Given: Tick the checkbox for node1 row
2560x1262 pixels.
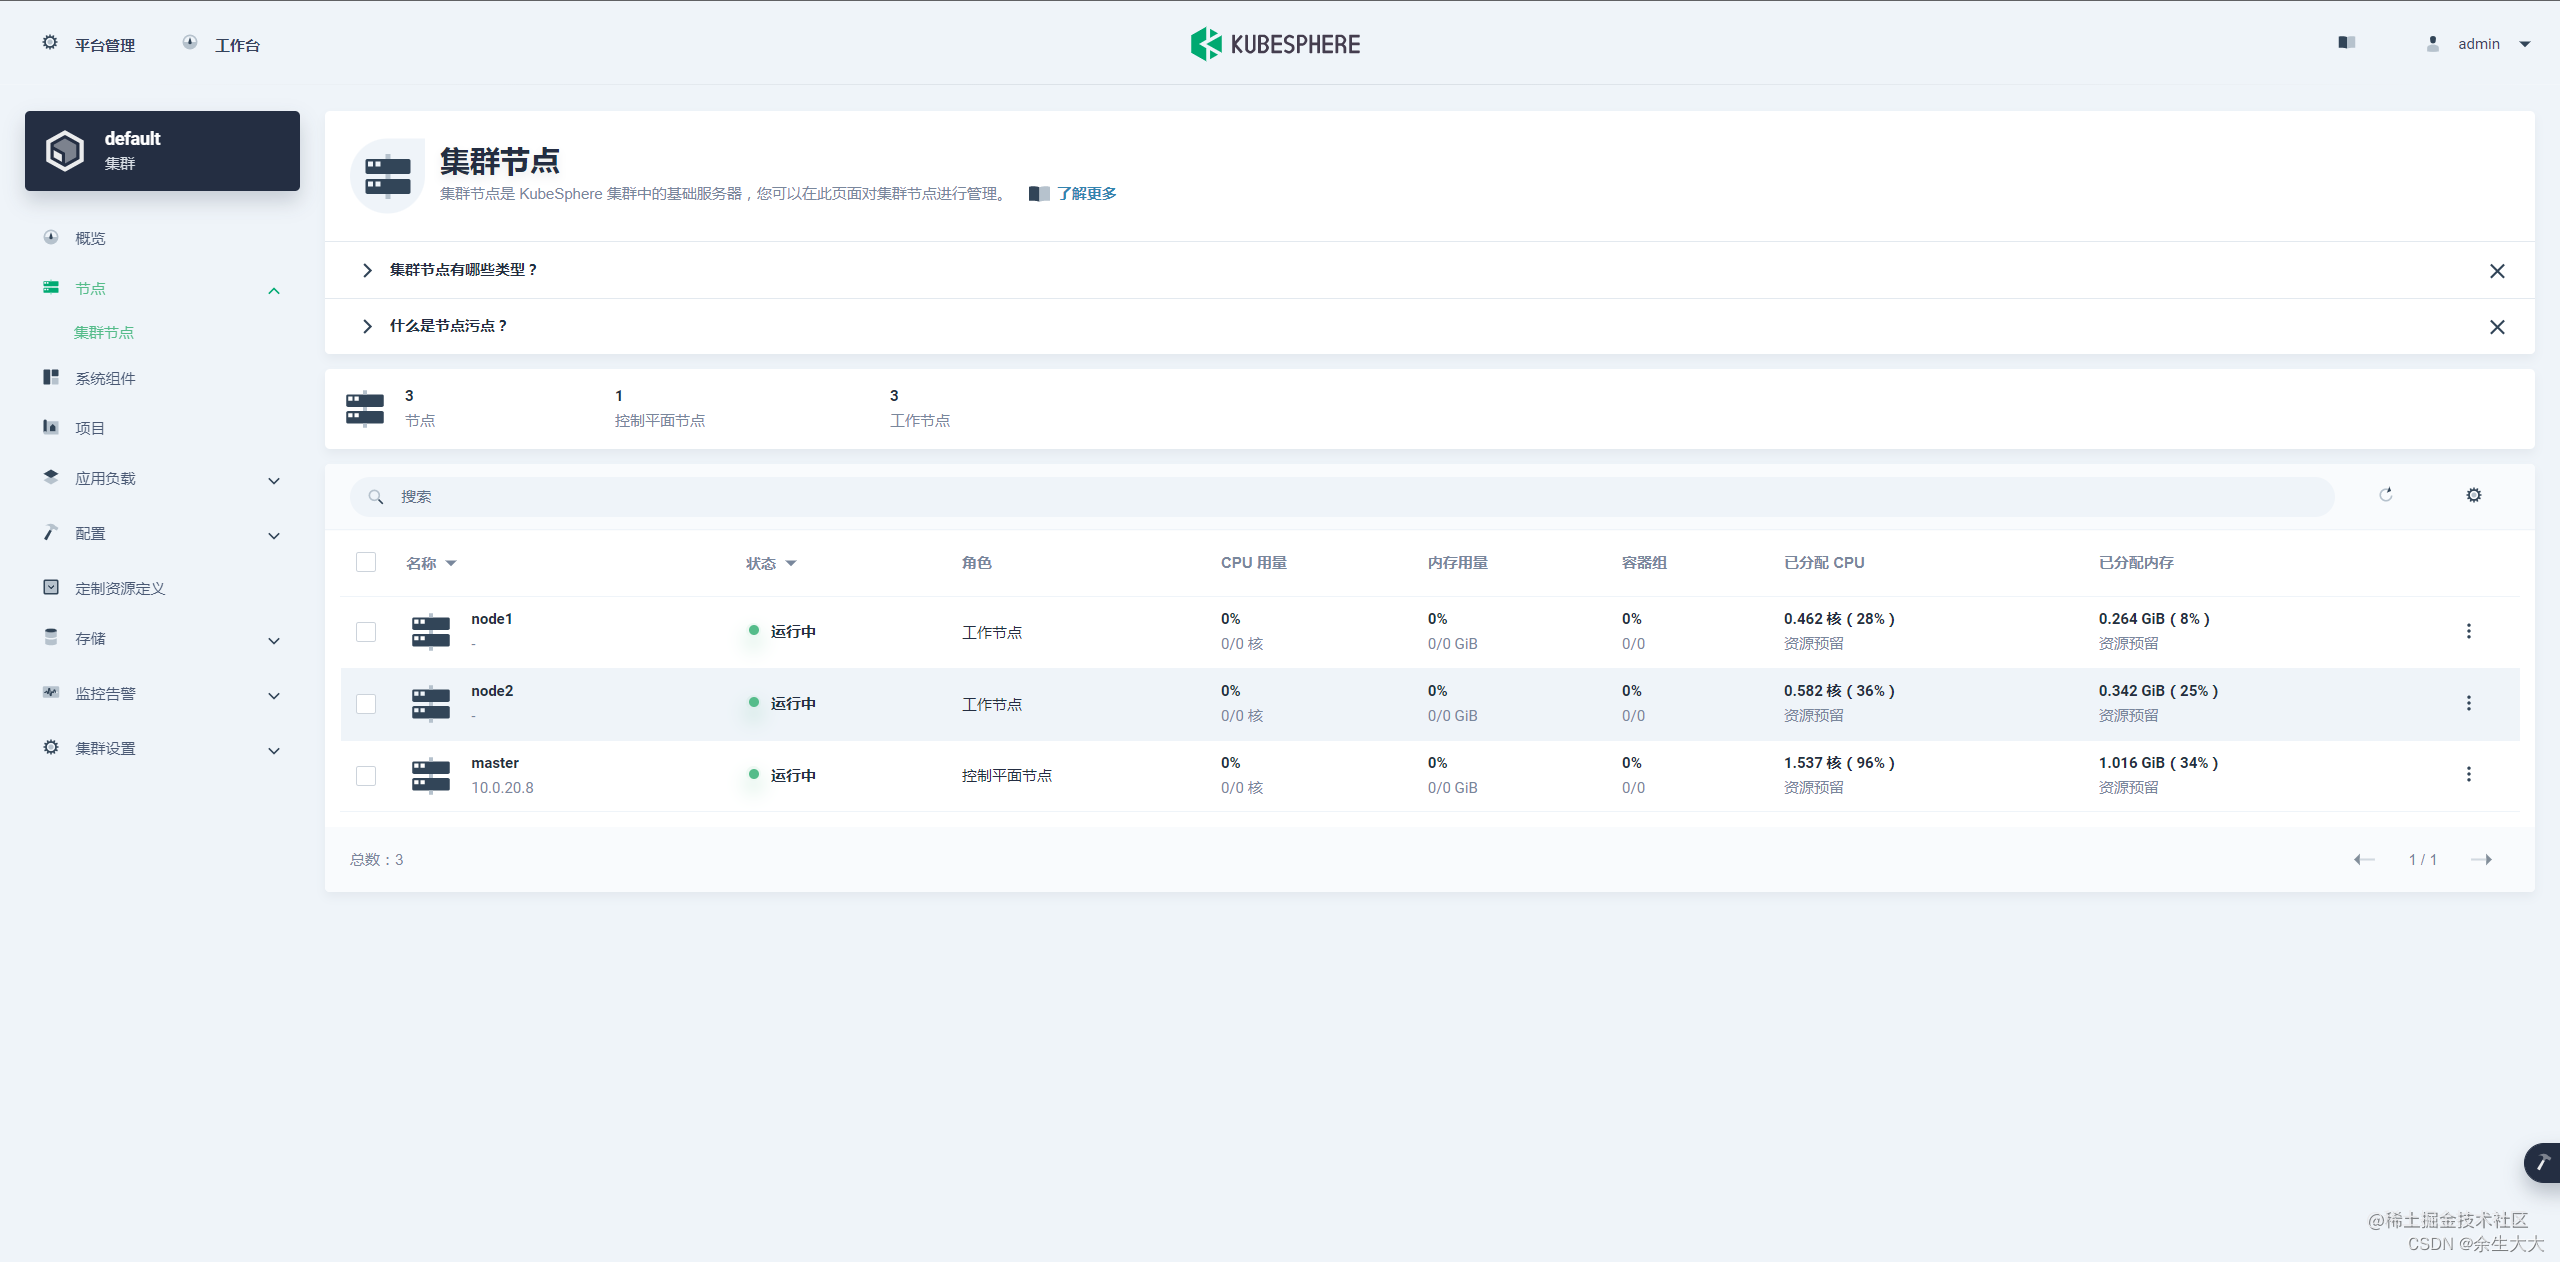Looking at the screenshot, I should click(366, 632).
